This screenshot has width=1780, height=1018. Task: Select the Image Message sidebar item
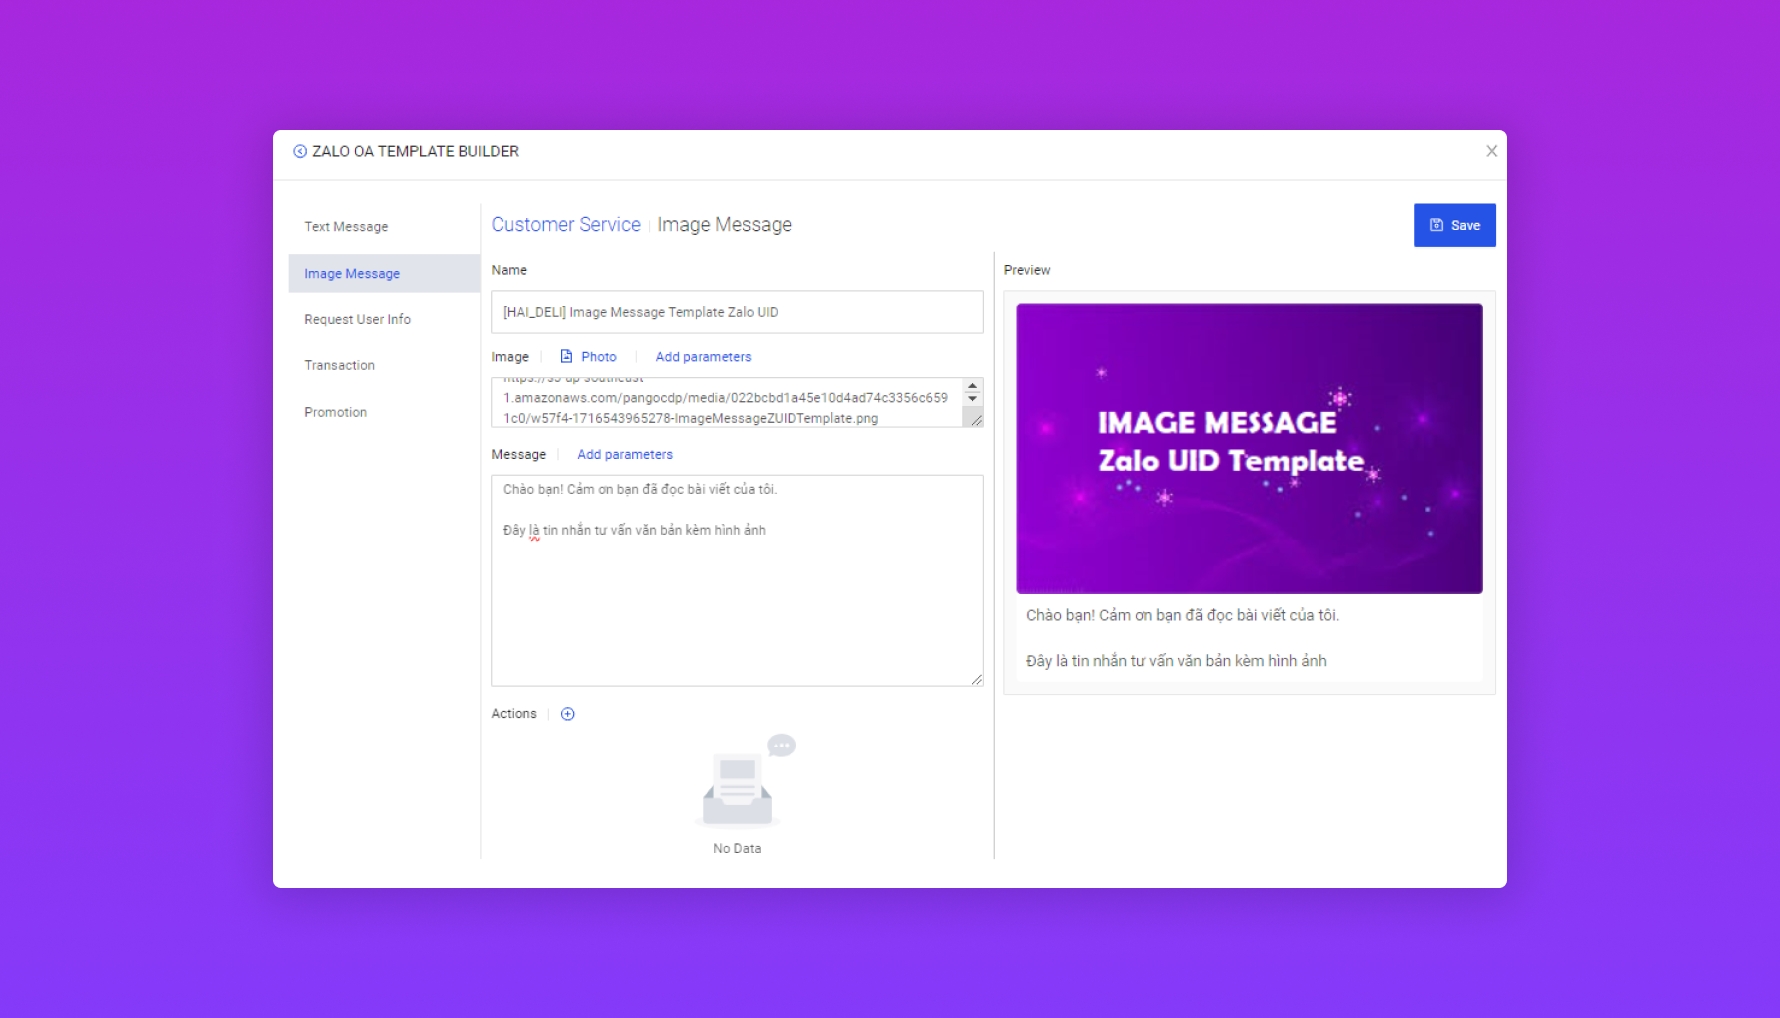point(352,274)
